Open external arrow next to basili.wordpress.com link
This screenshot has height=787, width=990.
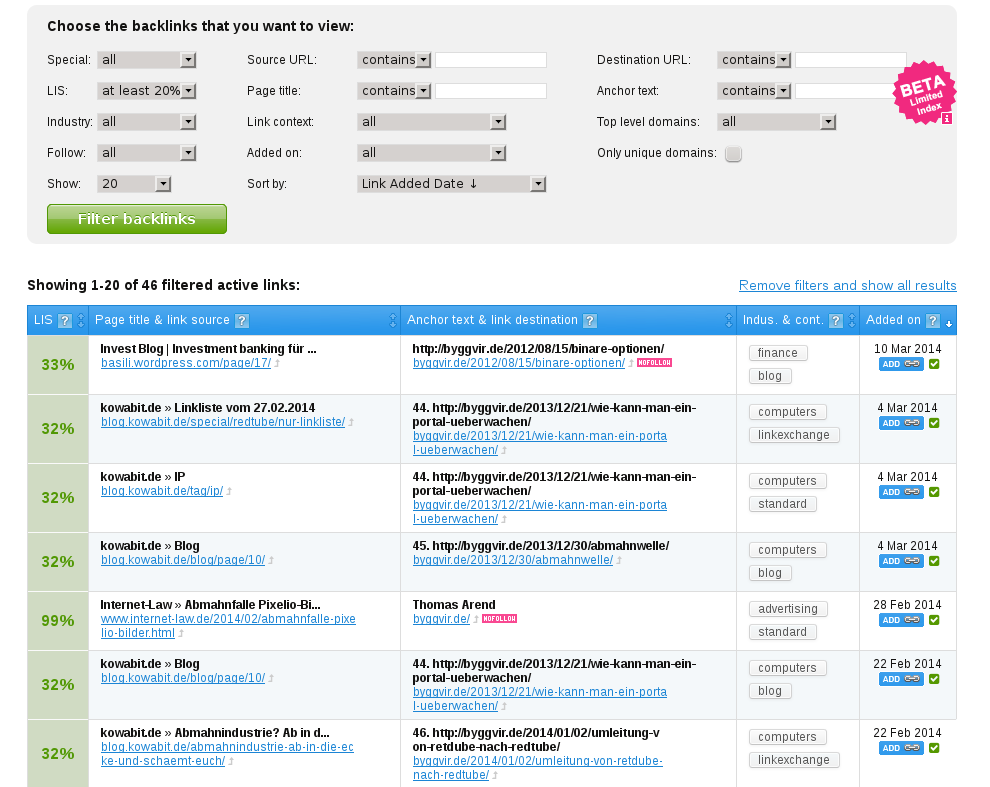pyautogui.click(x=277, y=364)
